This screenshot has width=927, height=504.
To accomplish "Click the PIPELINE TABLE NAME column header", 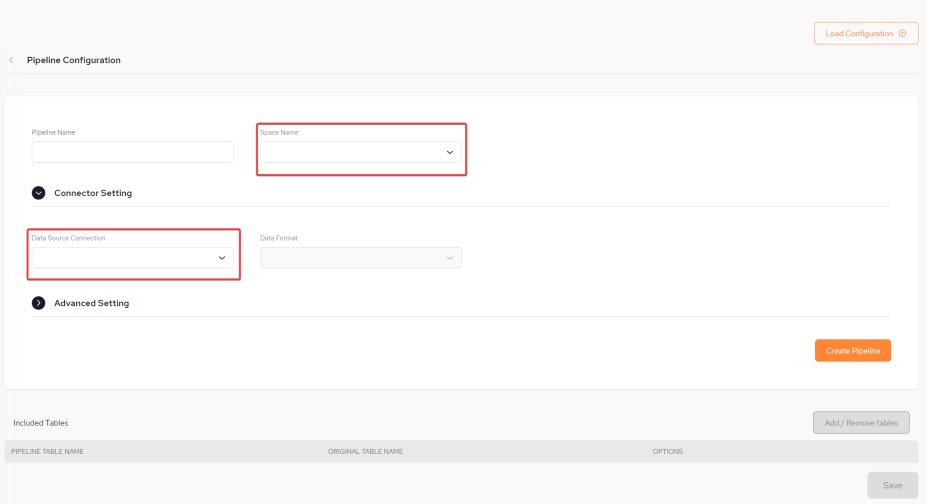I will [x=47, y=451].
